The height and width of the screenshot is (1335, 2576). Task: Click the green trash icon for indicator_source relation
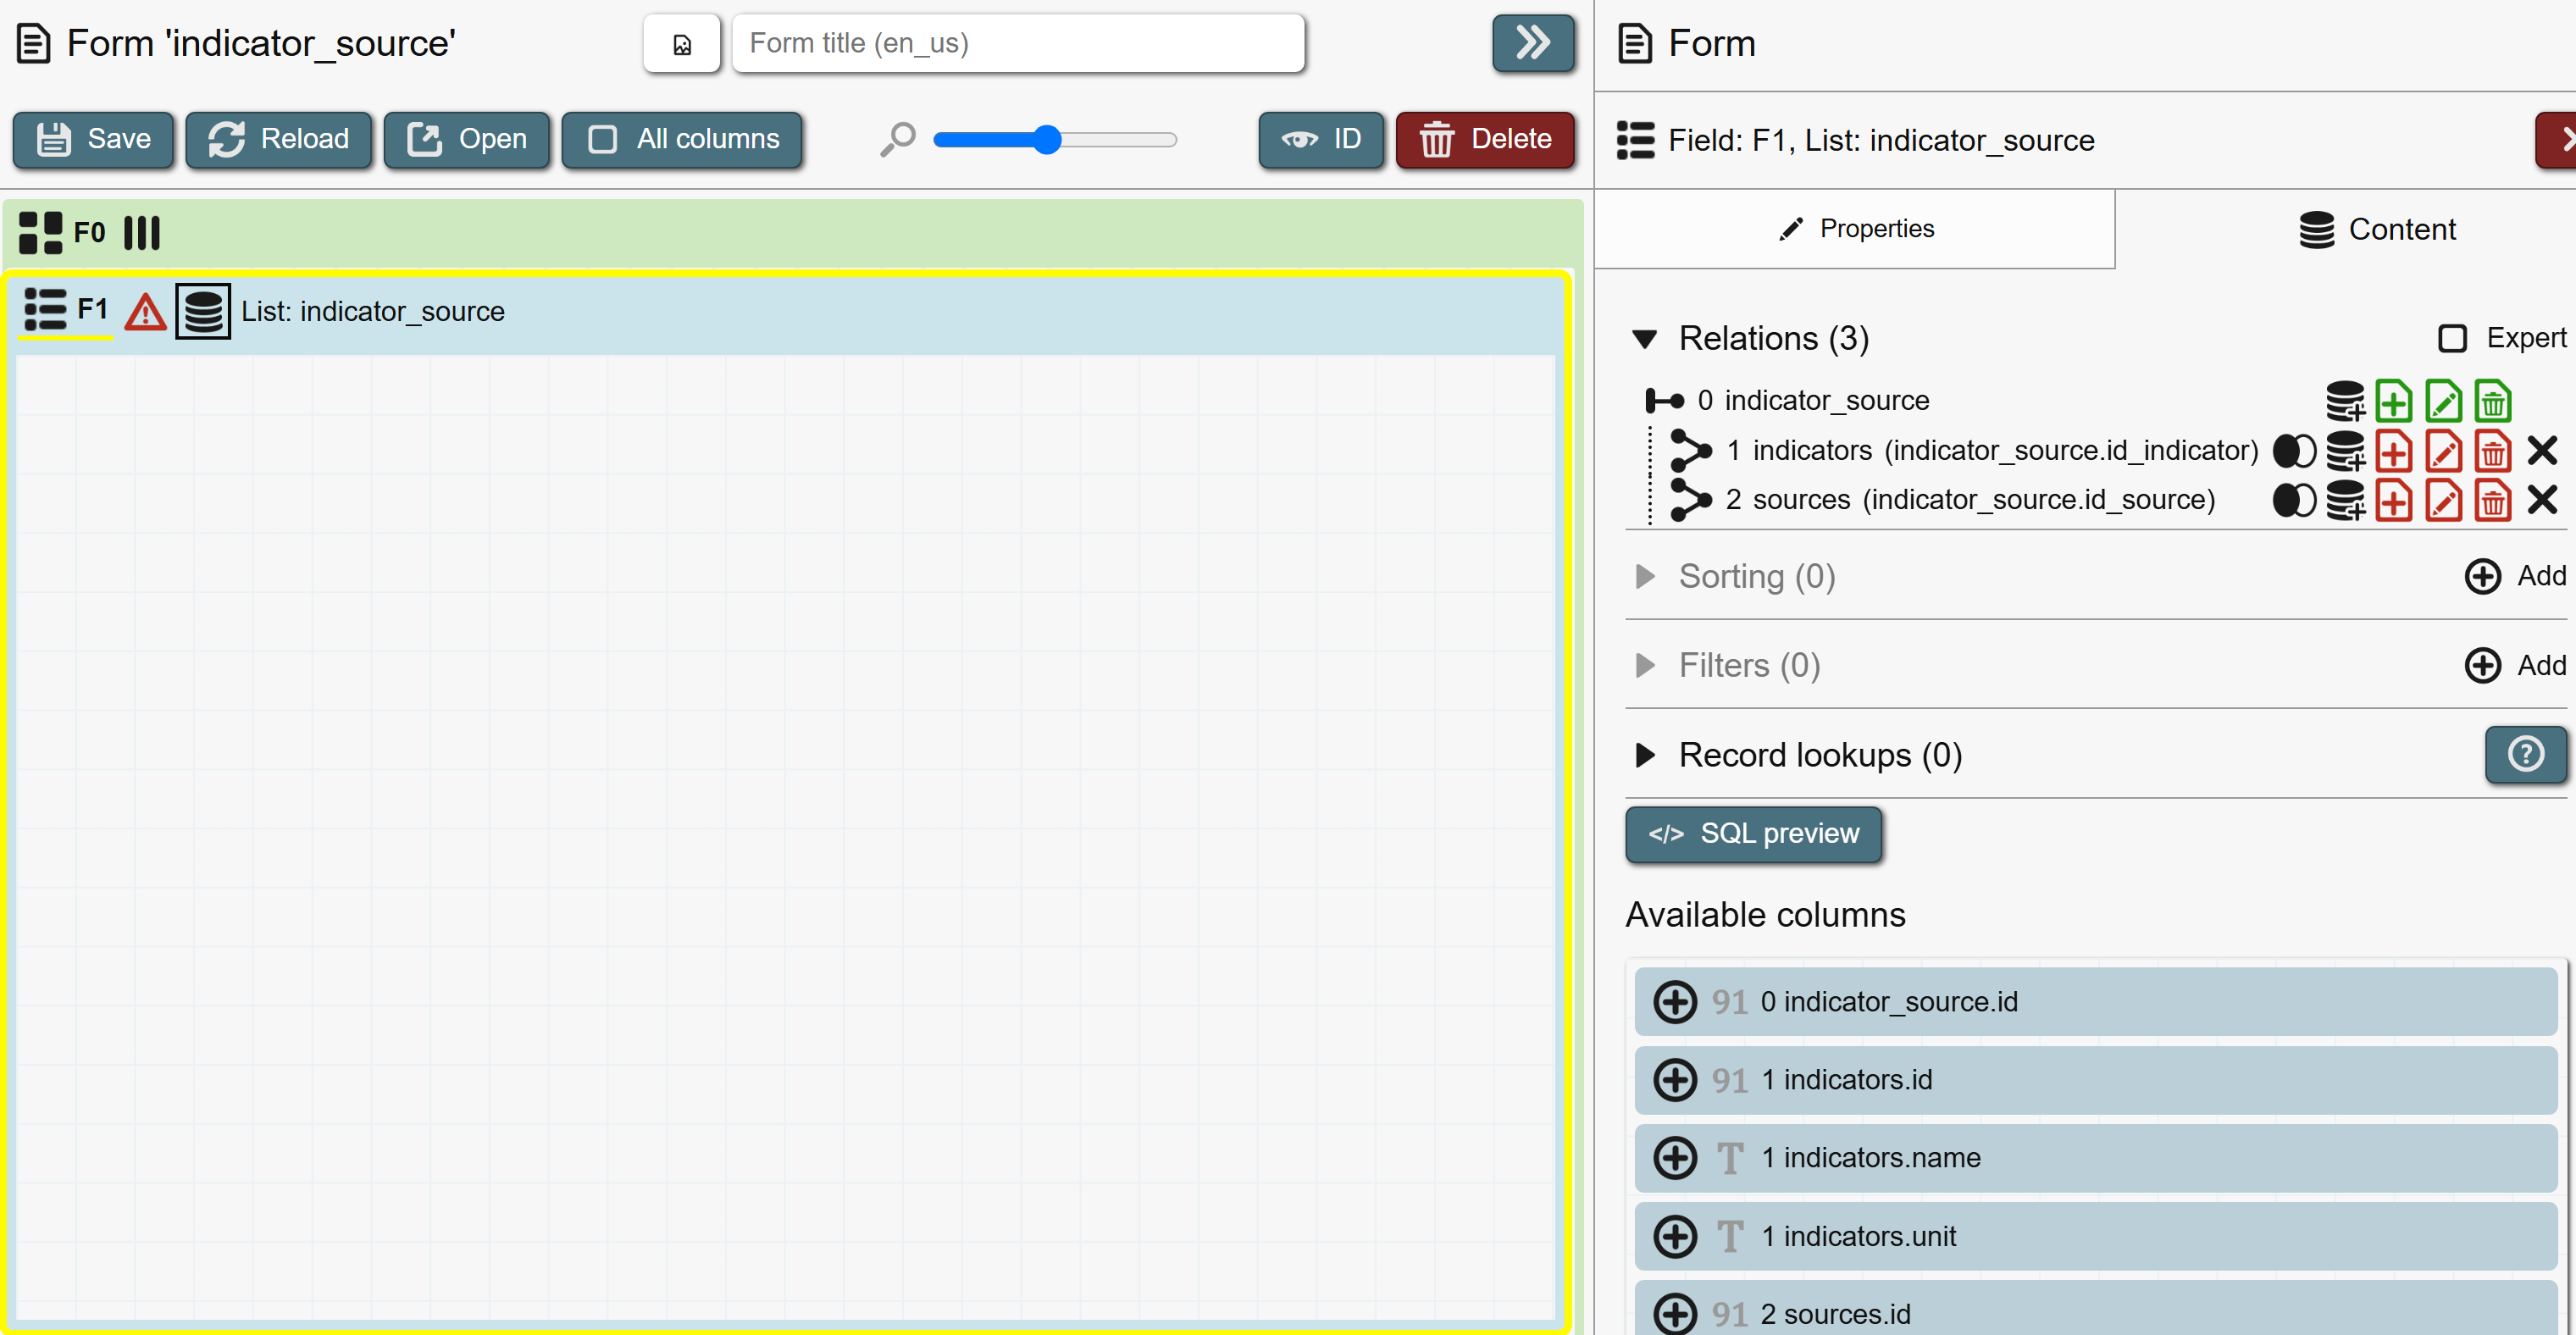(2492, 402)
